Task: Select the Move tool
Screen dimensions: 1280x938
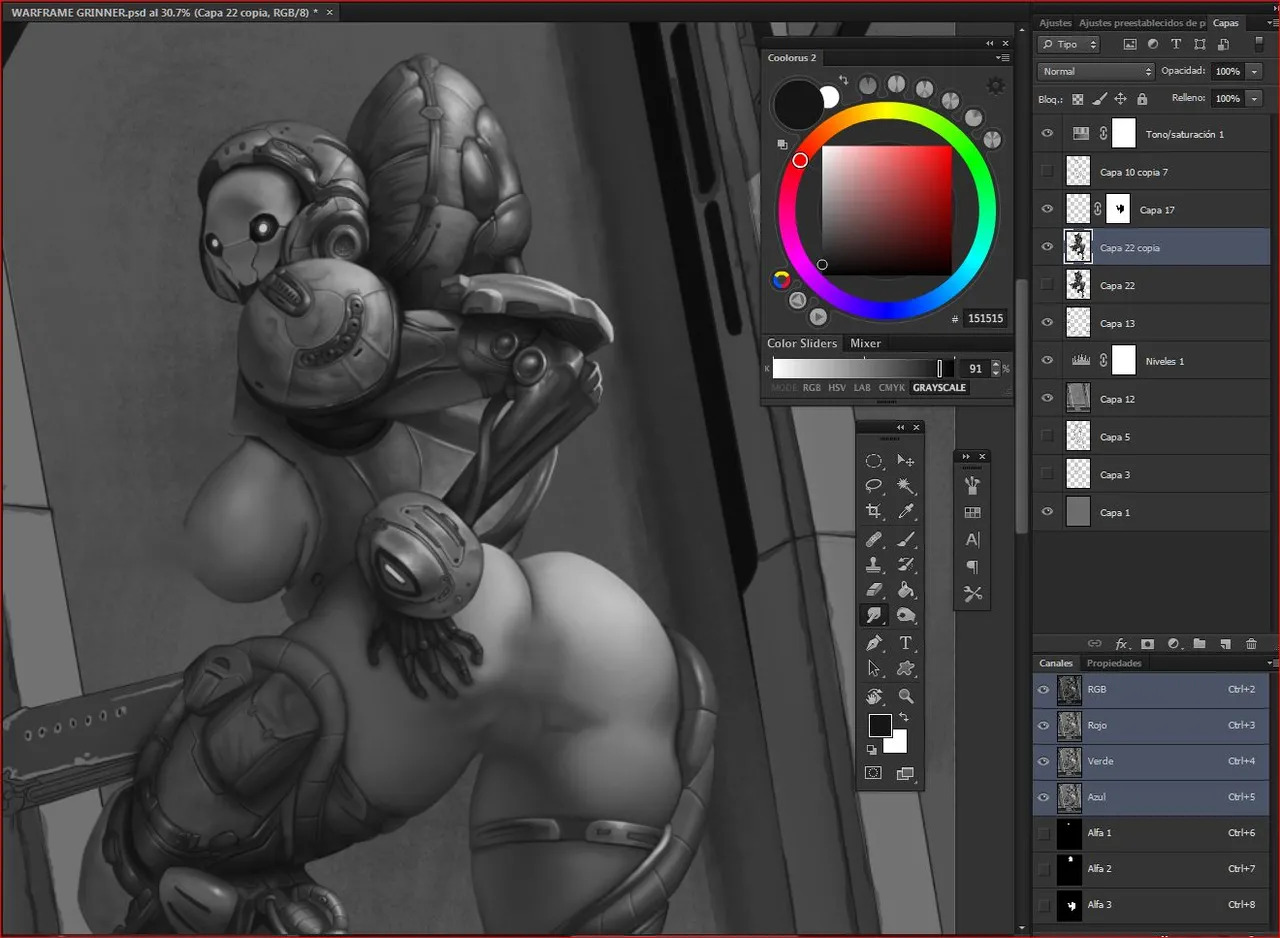Action: (x=906, y=461)
